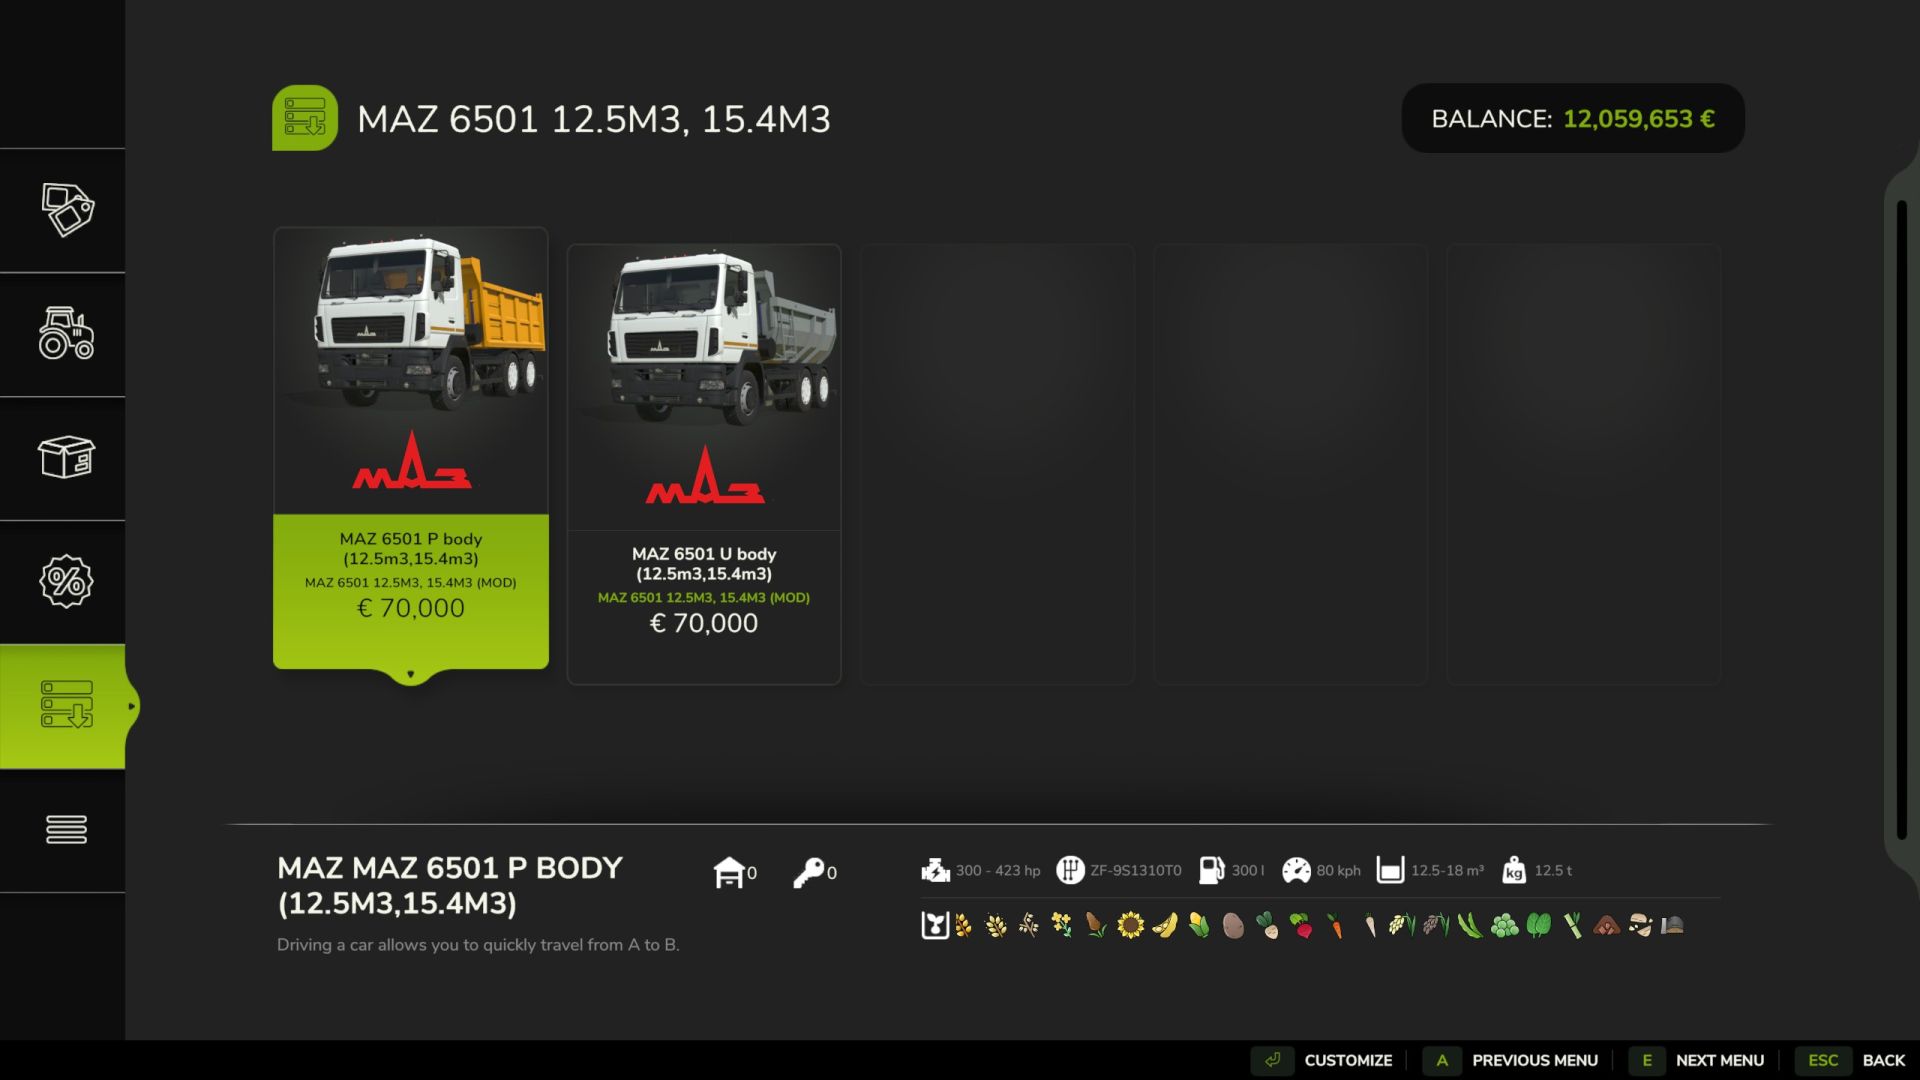This screenshot has width=1920, height=1080.
Task: Click the leased vehicles key icon
Action: point(808,872)
